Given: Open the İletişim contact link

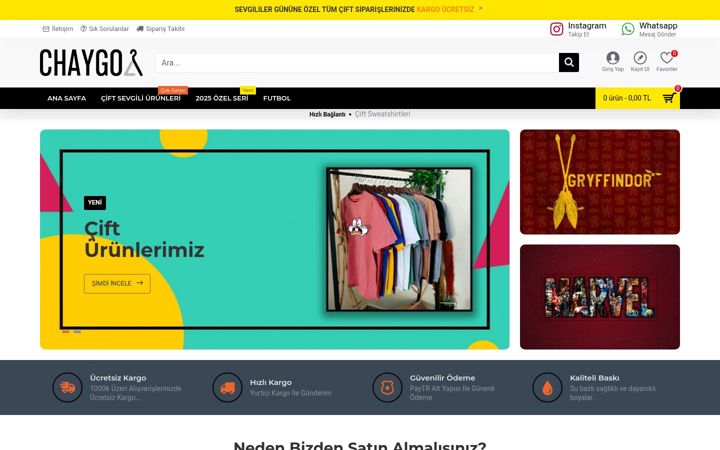Looking at the screenshot, I should tap(58, 28).
